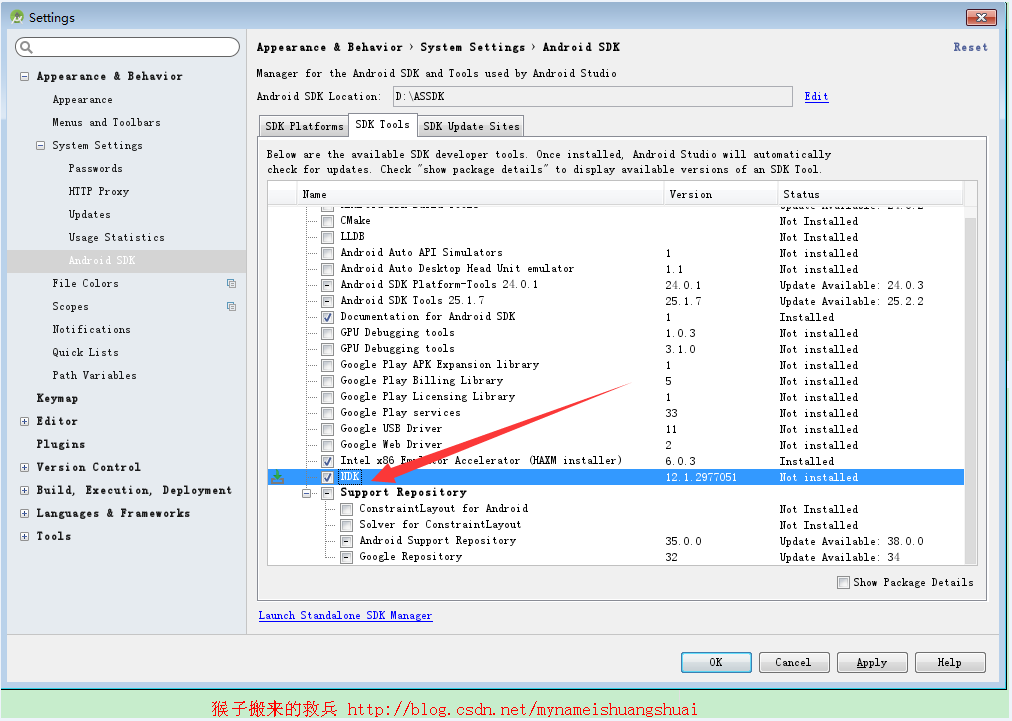Screen dimensions: 1012x721
Task: Click the OK button
Action: 716,662
